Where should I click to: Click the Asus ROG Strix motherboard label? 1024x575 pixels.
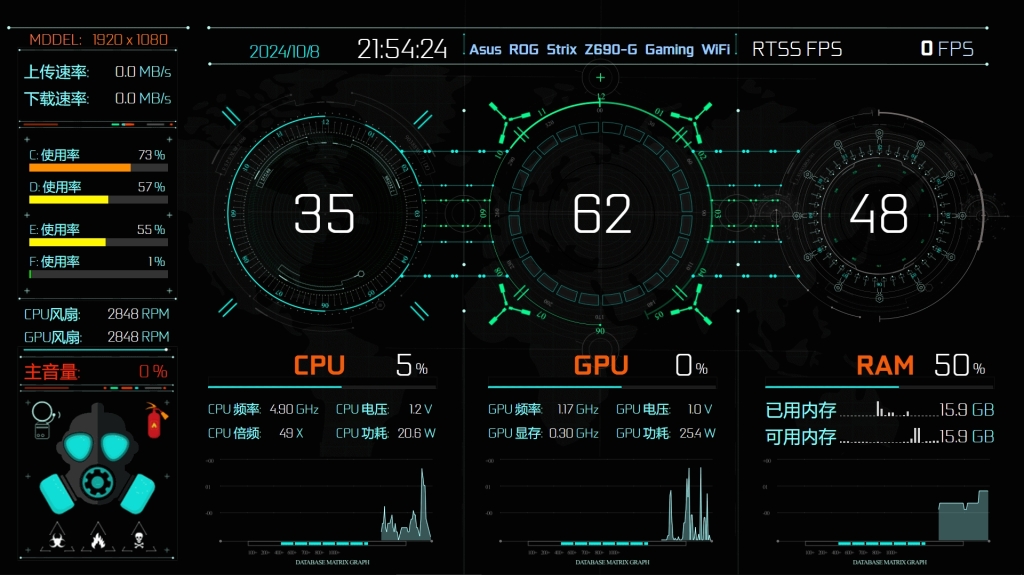[599, 49]
